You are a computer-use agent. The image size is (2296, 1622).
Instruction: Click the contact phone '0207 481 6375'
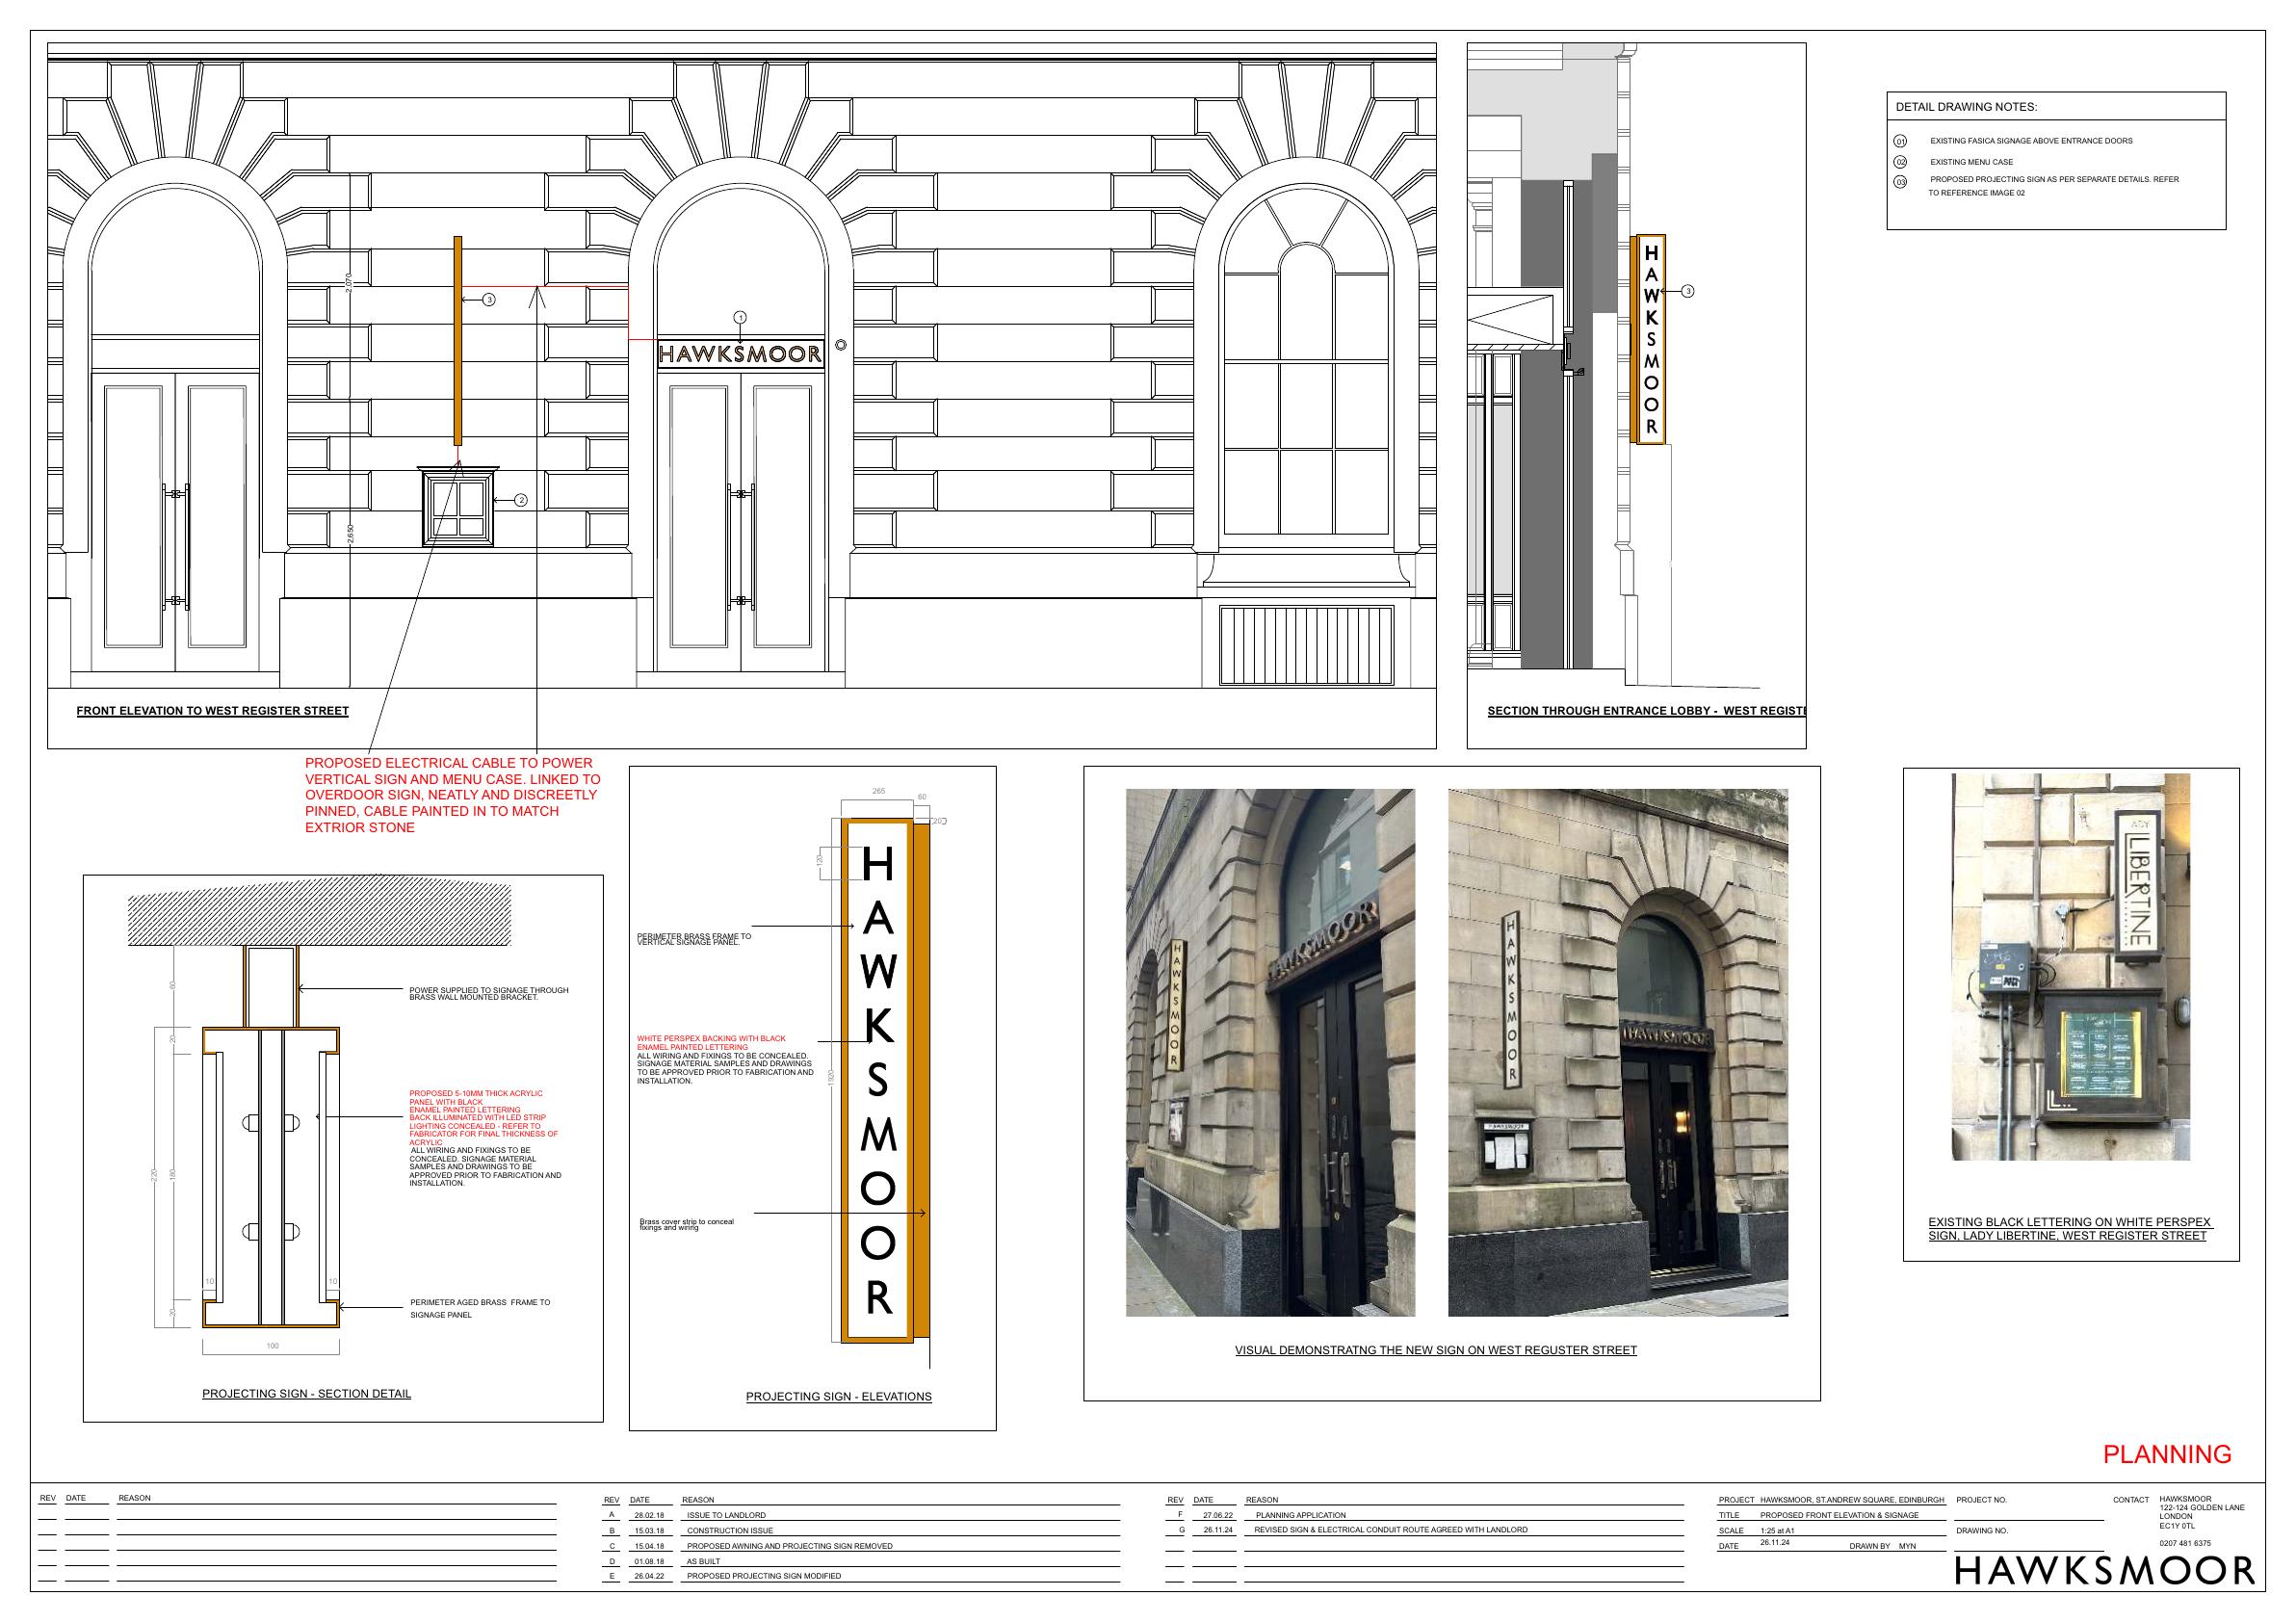[2185, 1543]
